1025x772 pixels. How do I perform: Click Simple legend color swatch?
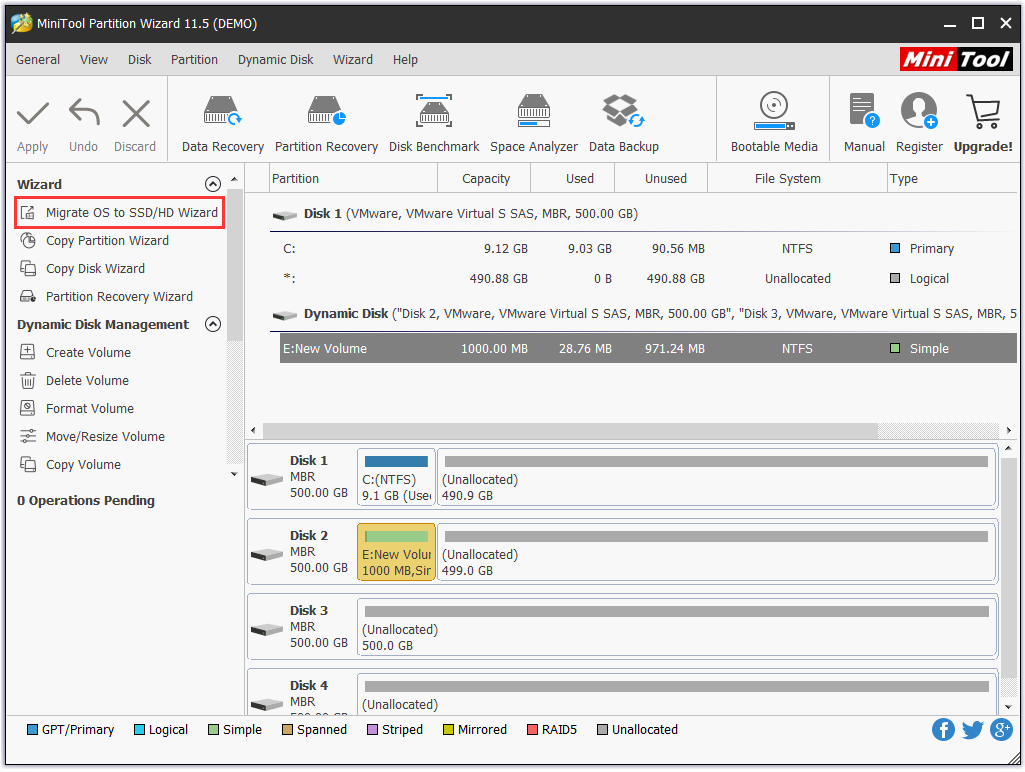213,730
